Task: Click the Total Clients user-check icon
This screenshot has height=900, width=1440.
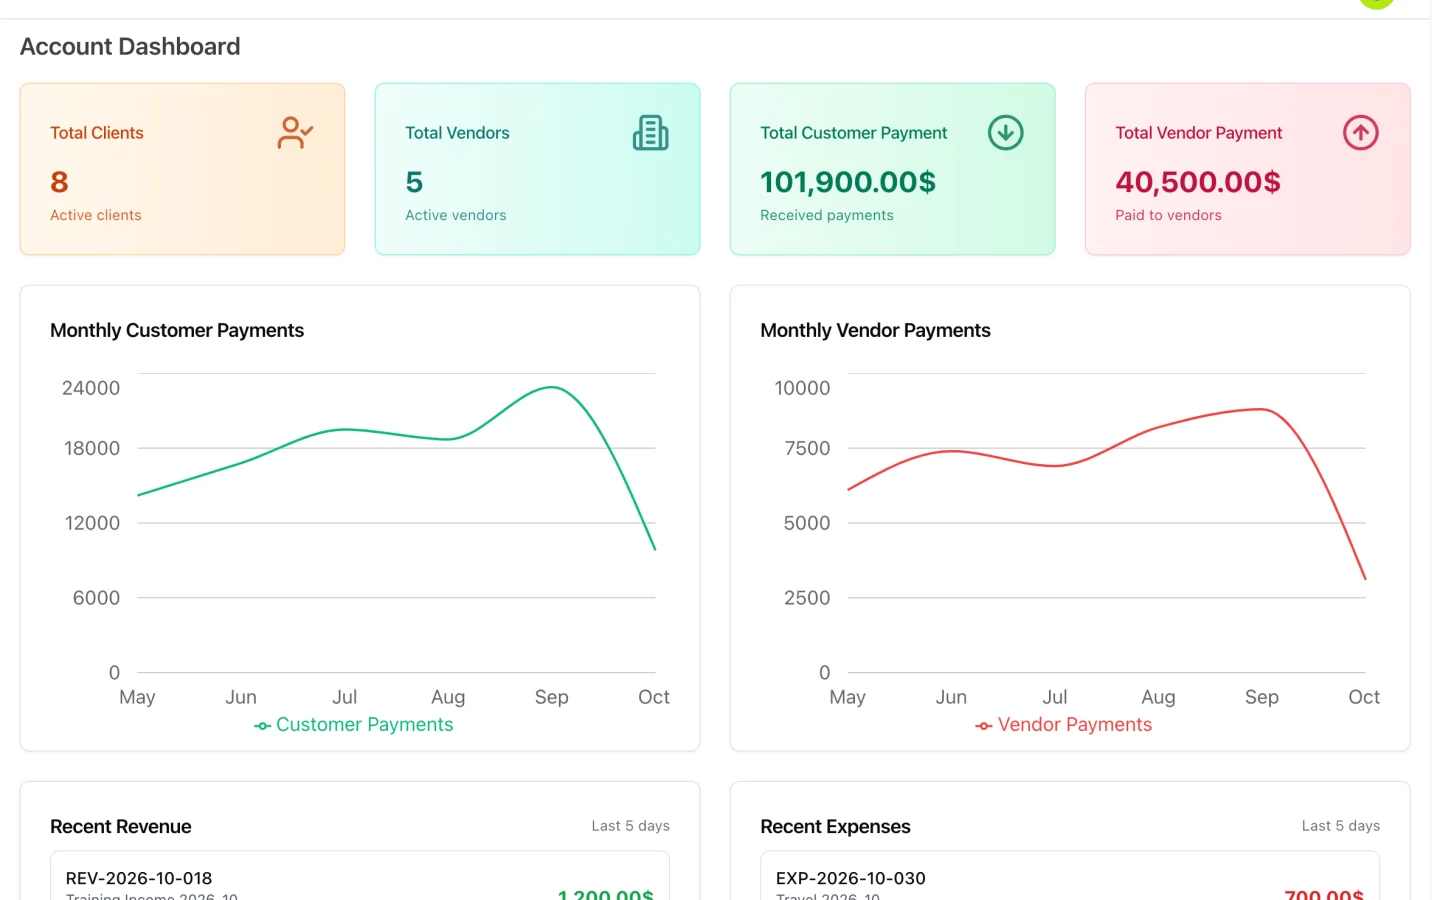Action: [295, 133]
